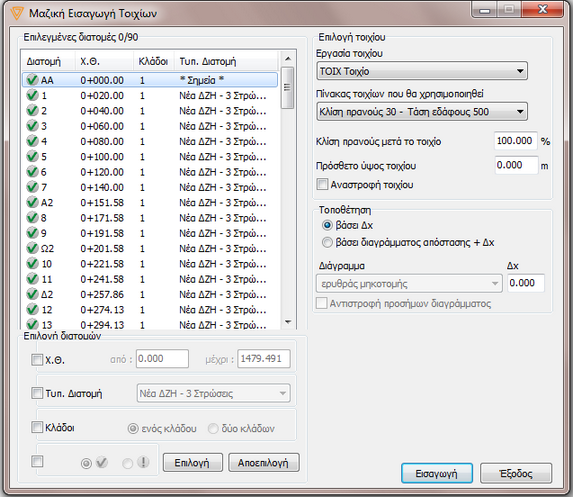Click the Εισαγωγή button
Image resolution: width=573 pixels, height=497 pixels.
[437, 473]
